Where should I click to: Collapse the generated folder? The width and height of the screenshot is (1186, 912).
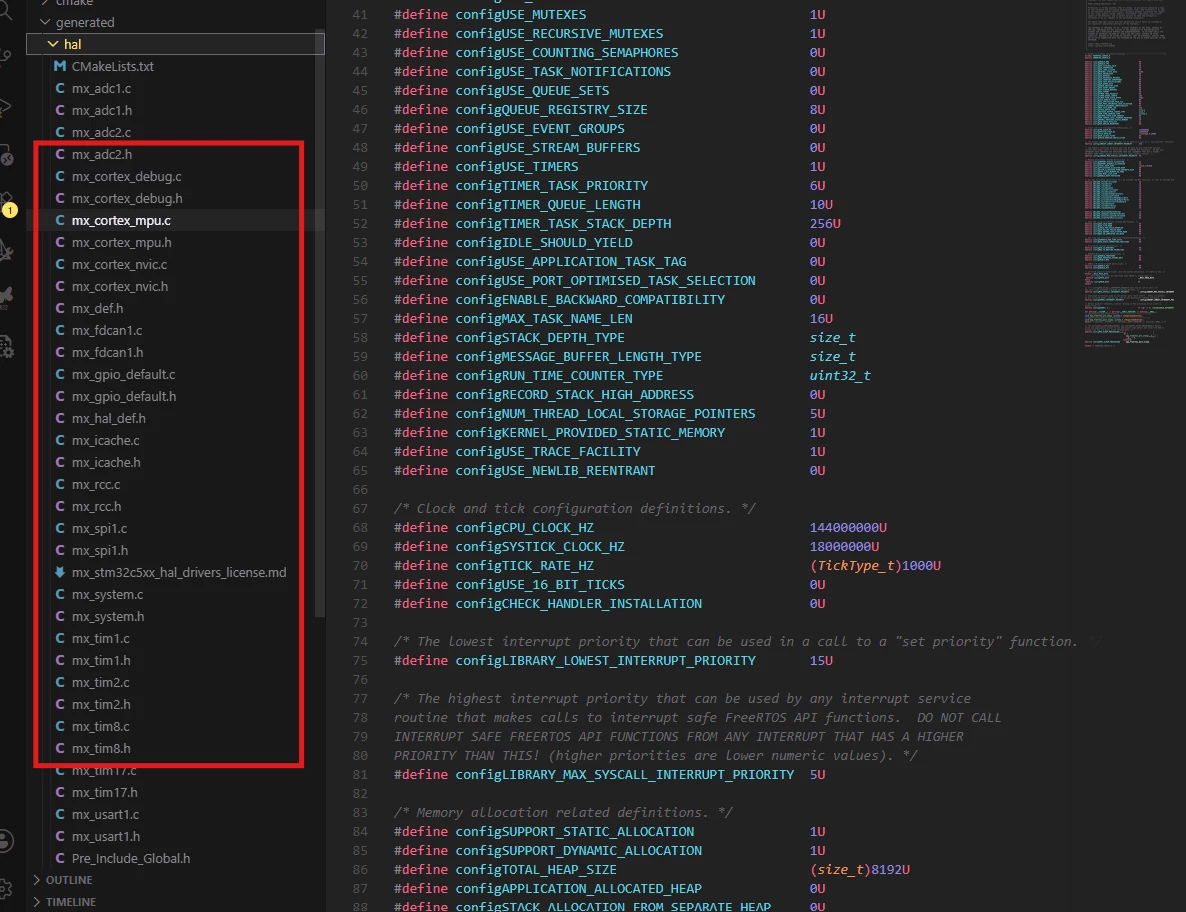(x=45, y=23)
